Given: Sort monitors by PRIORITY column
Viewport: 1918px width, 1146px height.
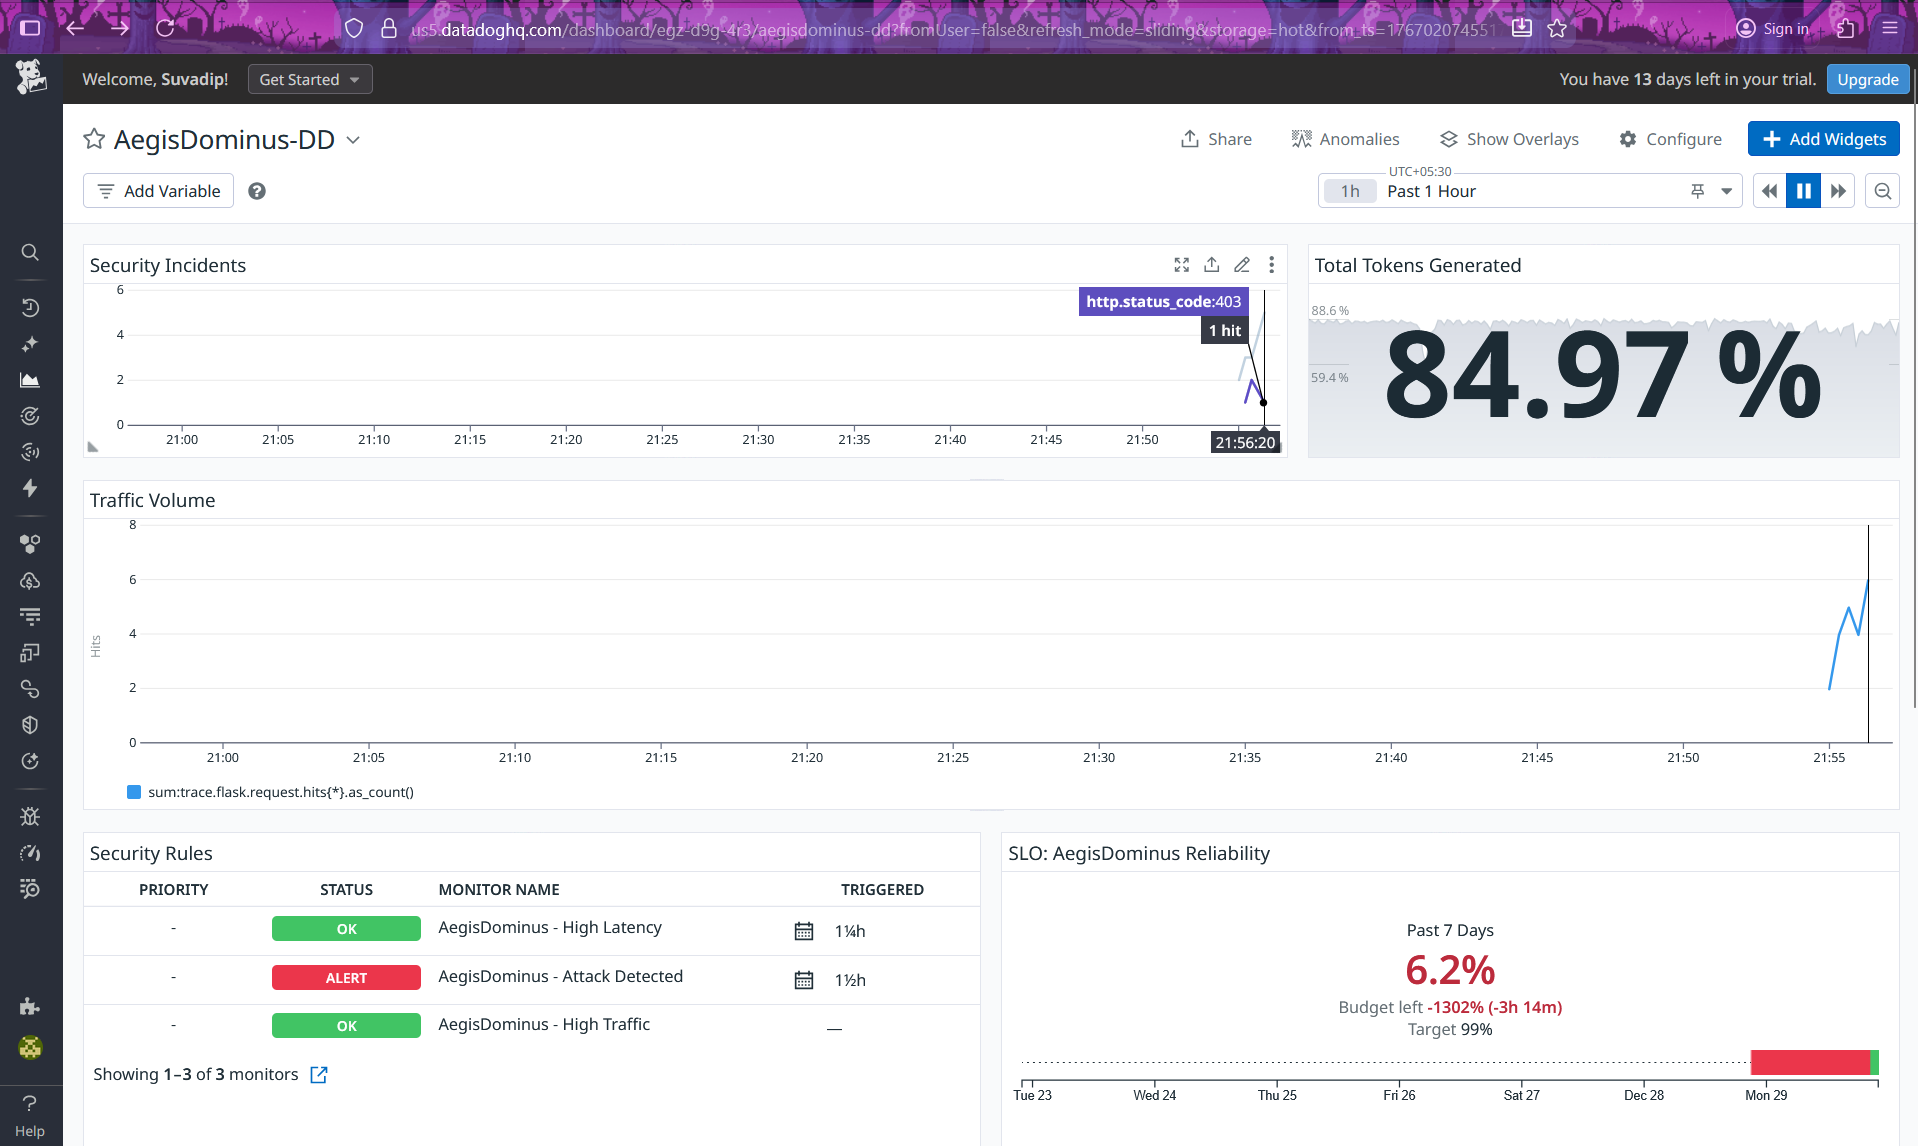Looking at the screenshot, I should pyautogui.click(x=174, y=889).
